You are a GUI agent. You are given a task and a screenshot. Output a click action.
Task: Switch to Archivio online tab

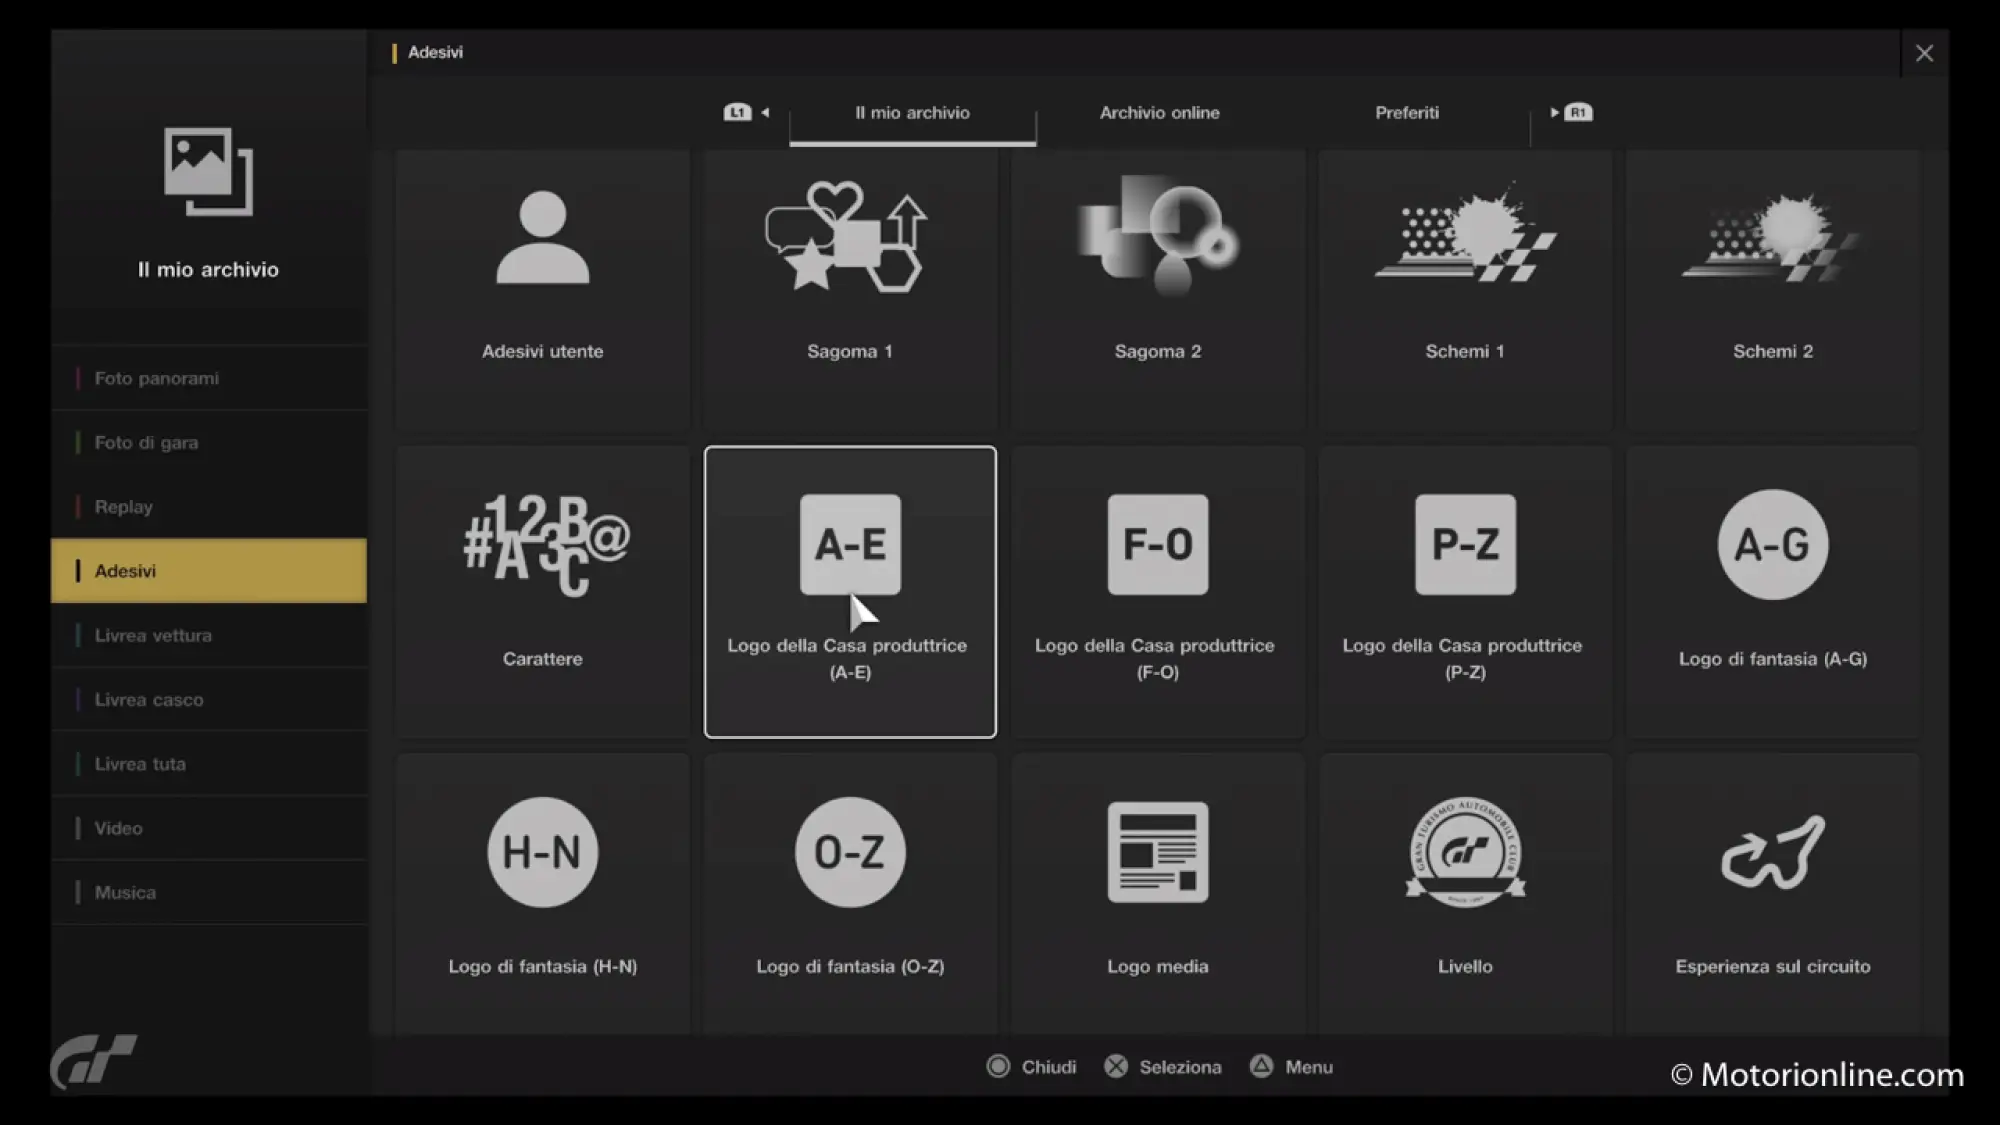[1159, 113]
